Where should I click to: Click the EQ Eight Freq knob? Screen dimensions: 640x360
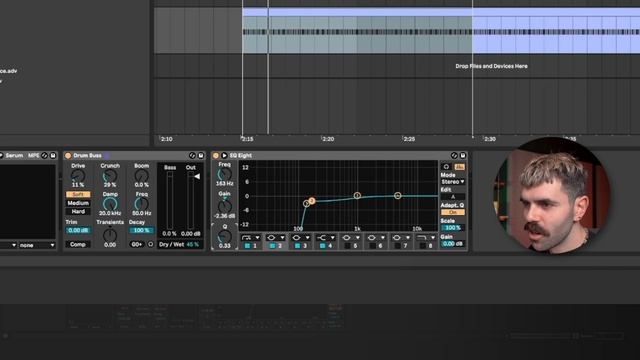[224, 174]
